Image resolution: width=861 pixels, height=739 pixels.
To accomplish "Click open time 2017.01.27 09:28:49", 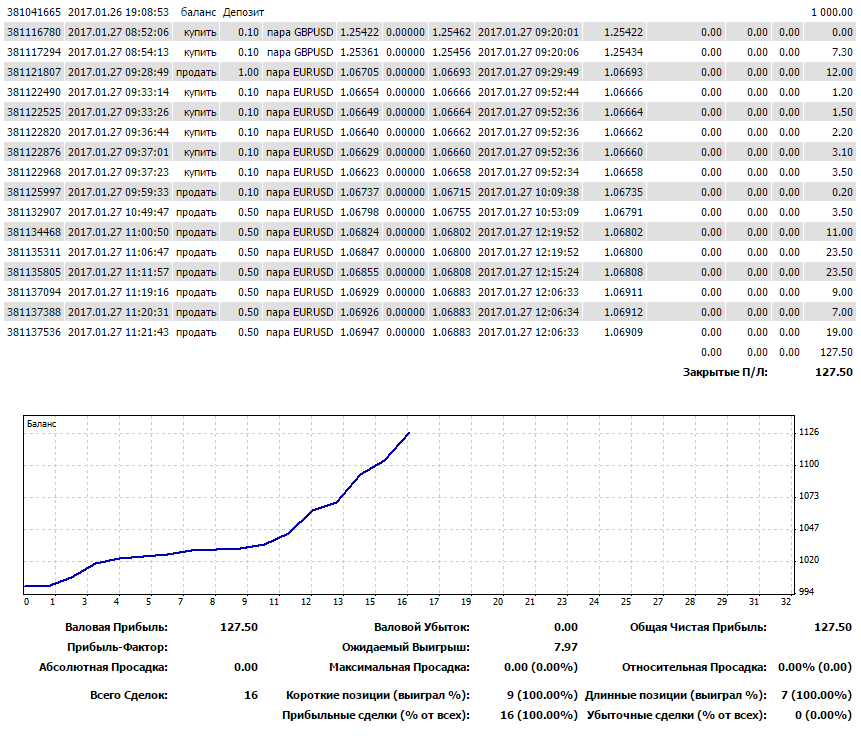I will click(118, 72).
